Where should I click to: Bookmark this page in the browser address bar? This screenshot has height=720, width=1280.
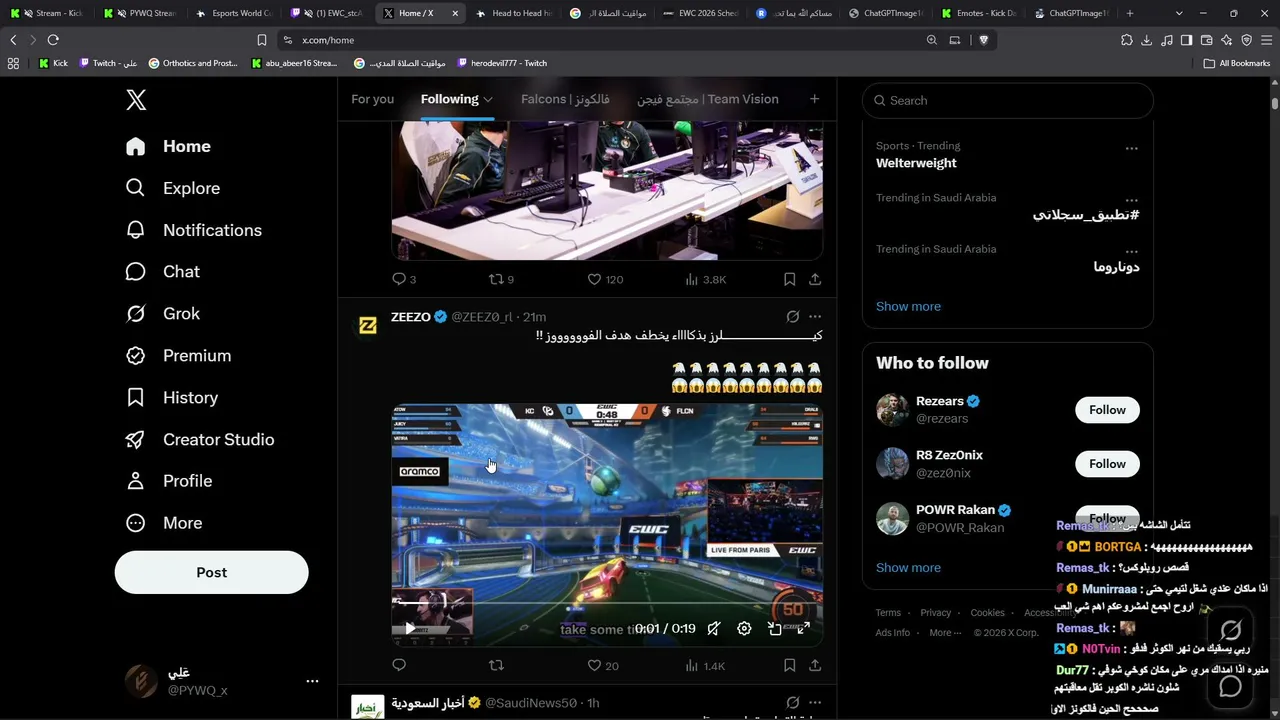tap(261, 40)
